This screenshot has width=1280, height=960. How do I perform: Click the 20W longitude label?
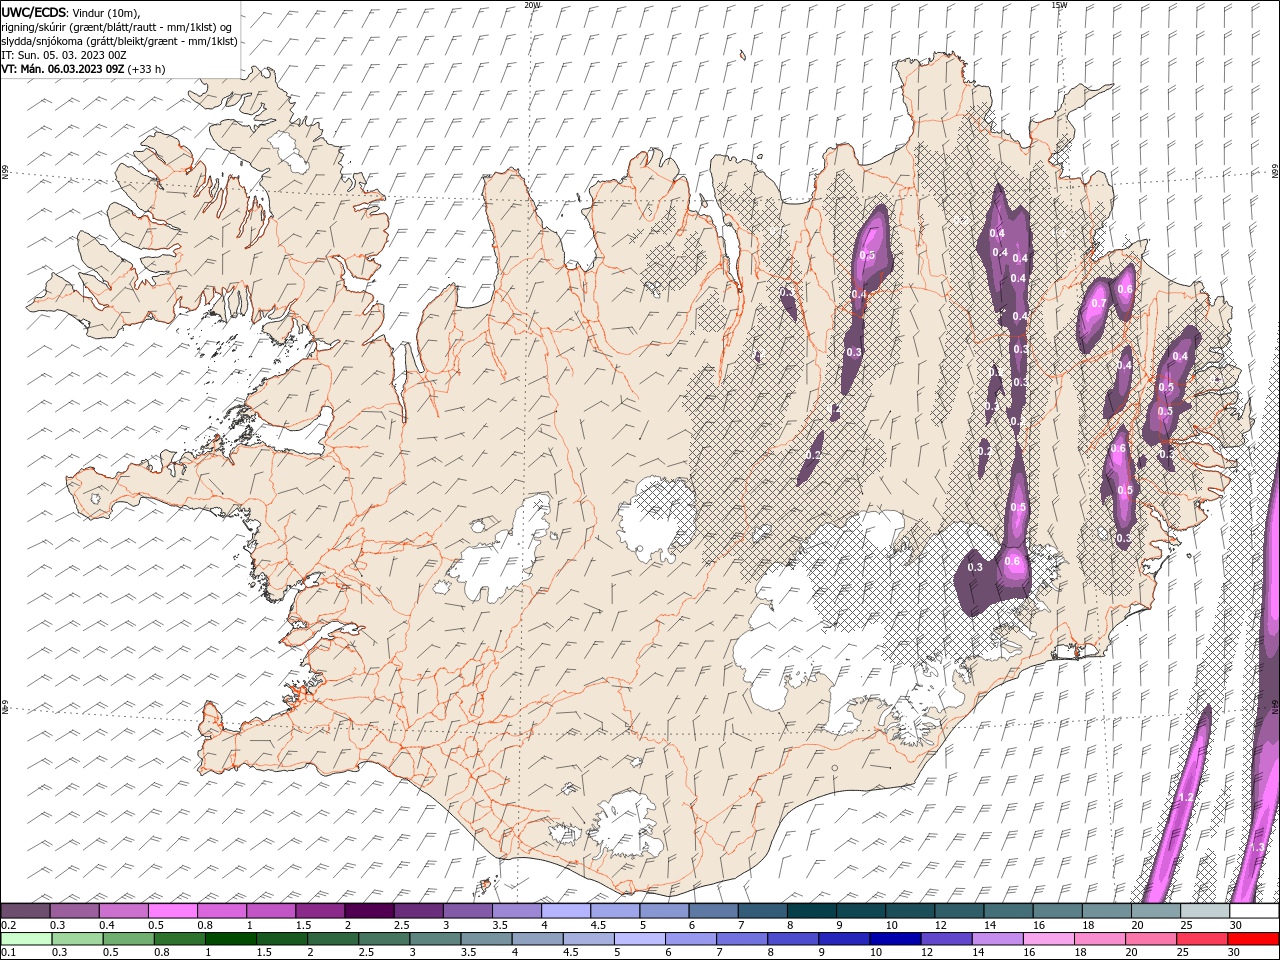pyautogui.click(x=532, y=5)
